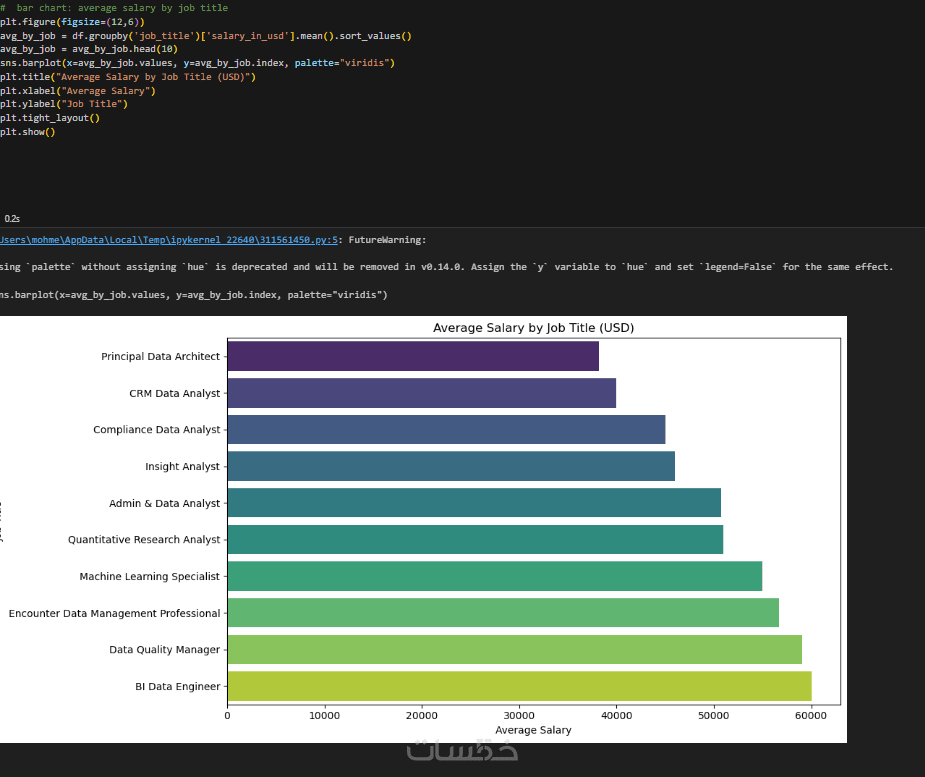Screen dimensions: 925x777
Task: Click the plt.tight_layout() code line
Action: point(50,118)
